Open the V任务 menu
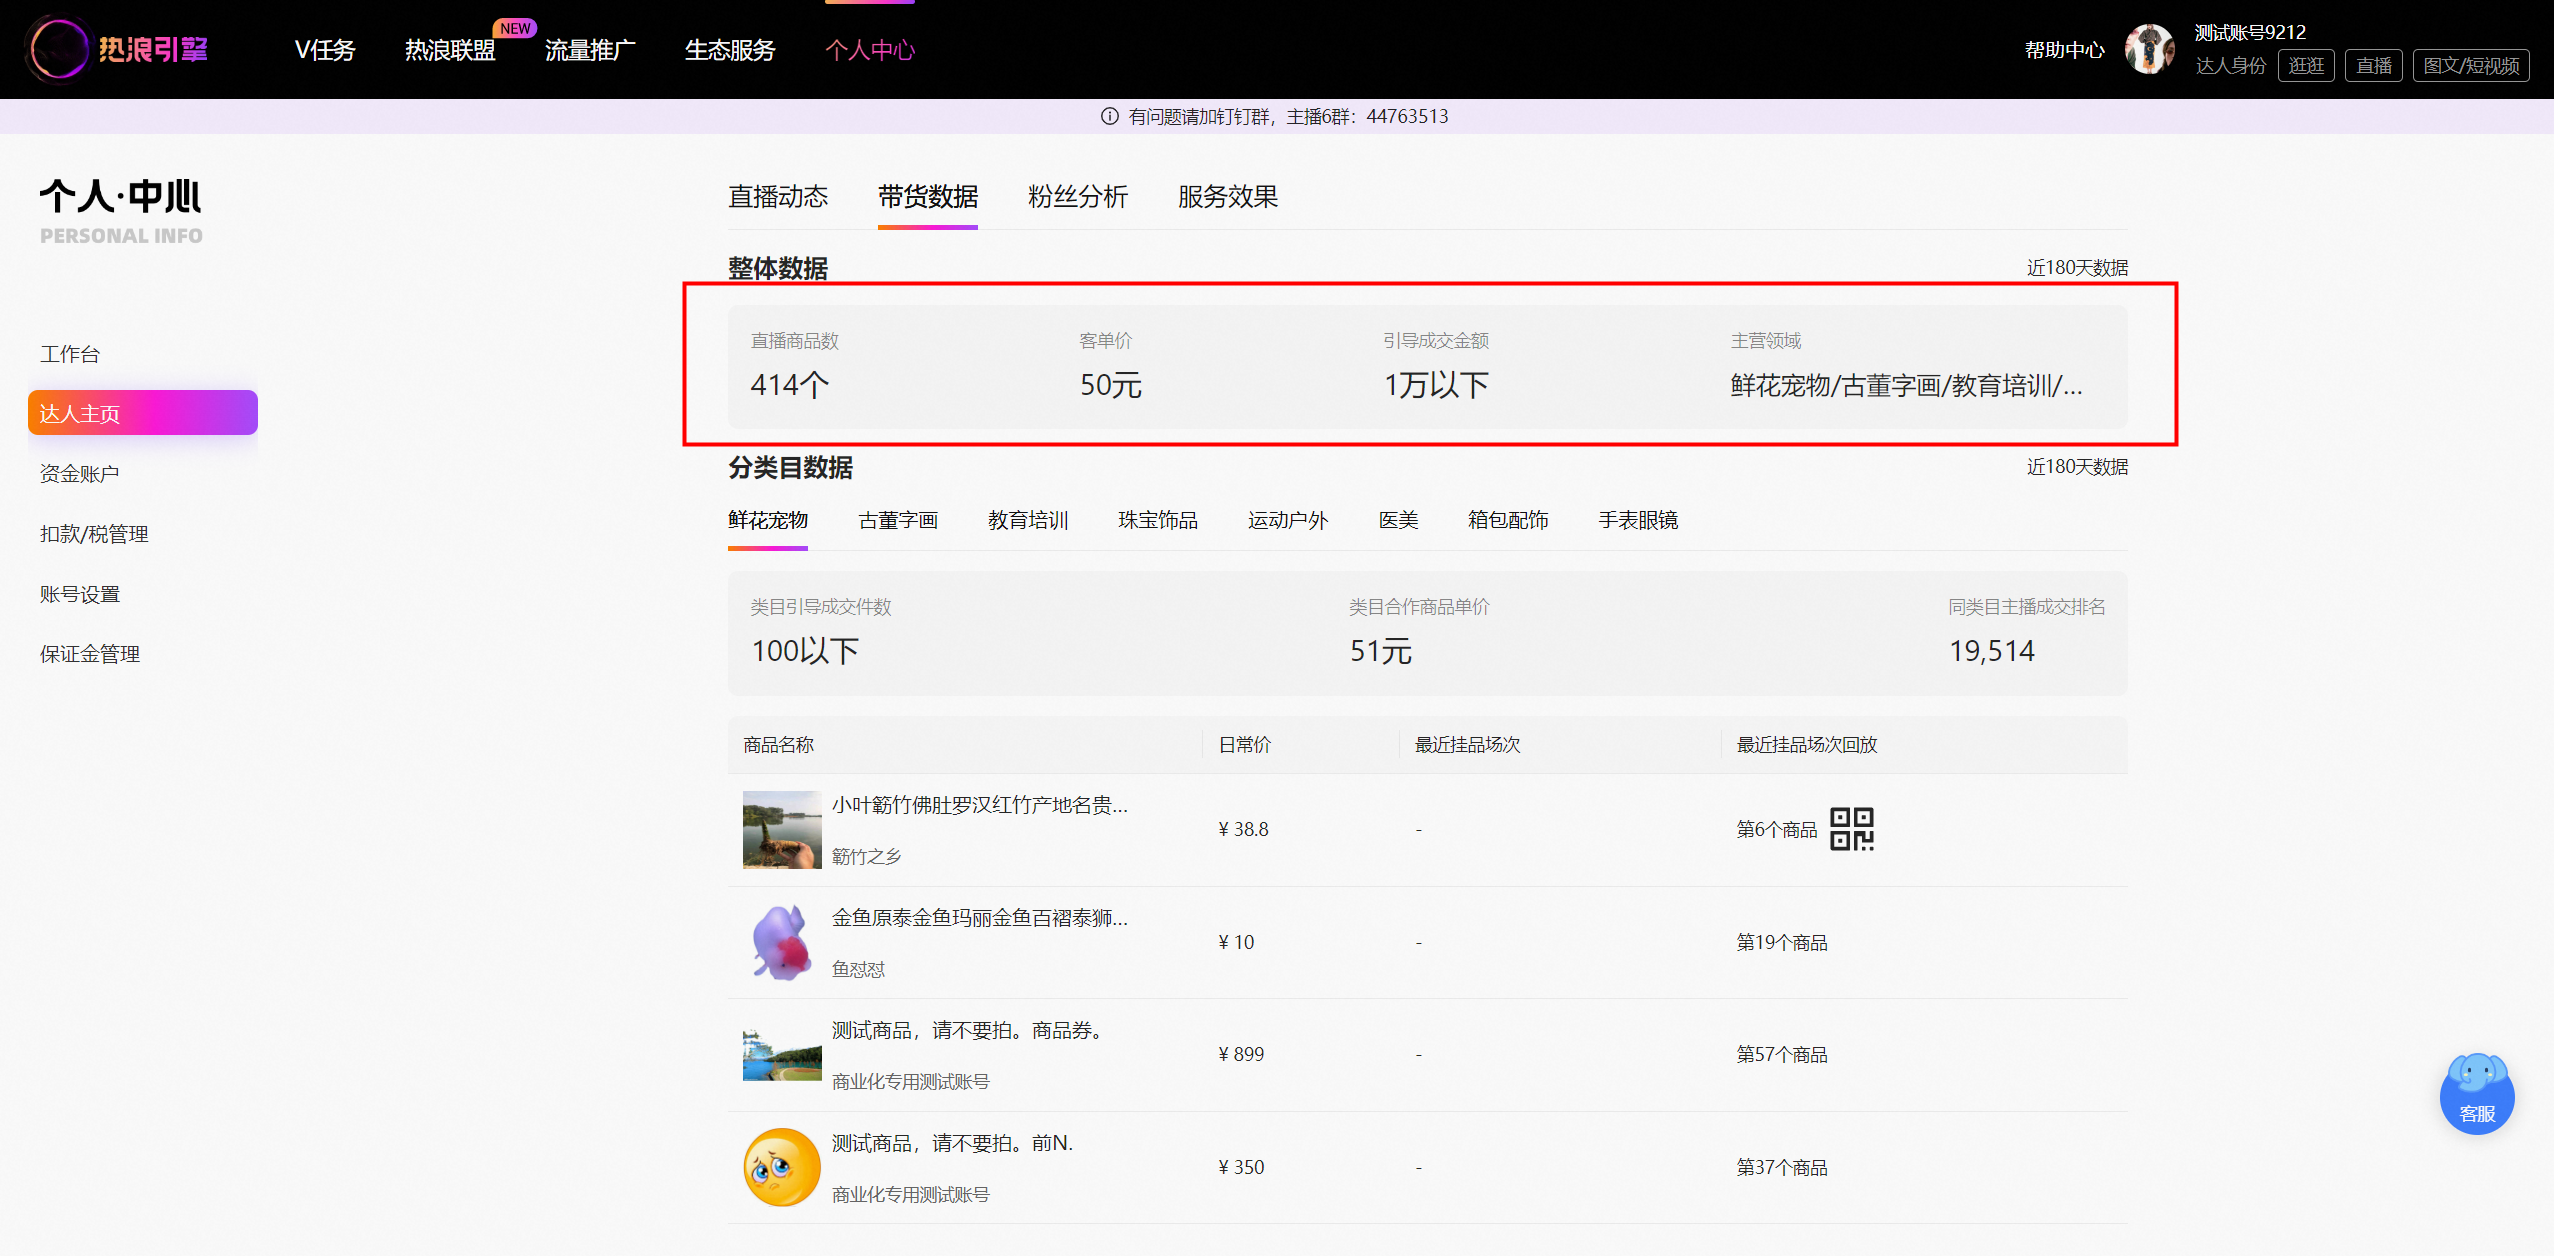The width and height of the screenshot is (2554, 1256). tap(325, 50)
